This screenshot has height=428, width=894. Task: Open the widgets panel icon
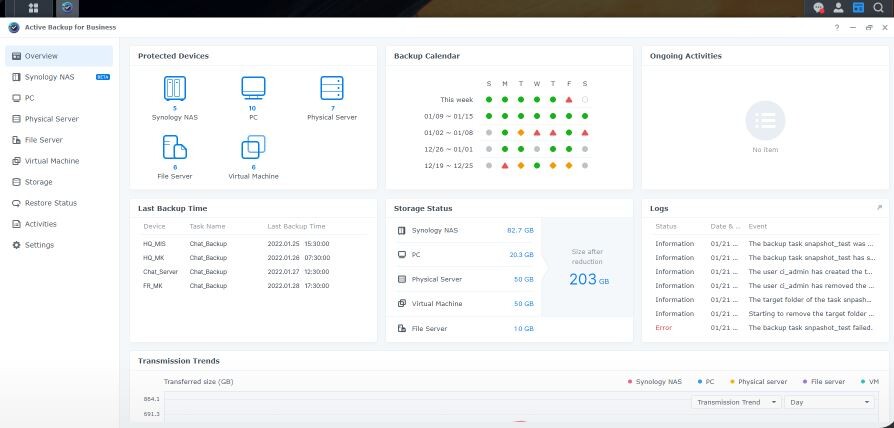tap(858, 8)
